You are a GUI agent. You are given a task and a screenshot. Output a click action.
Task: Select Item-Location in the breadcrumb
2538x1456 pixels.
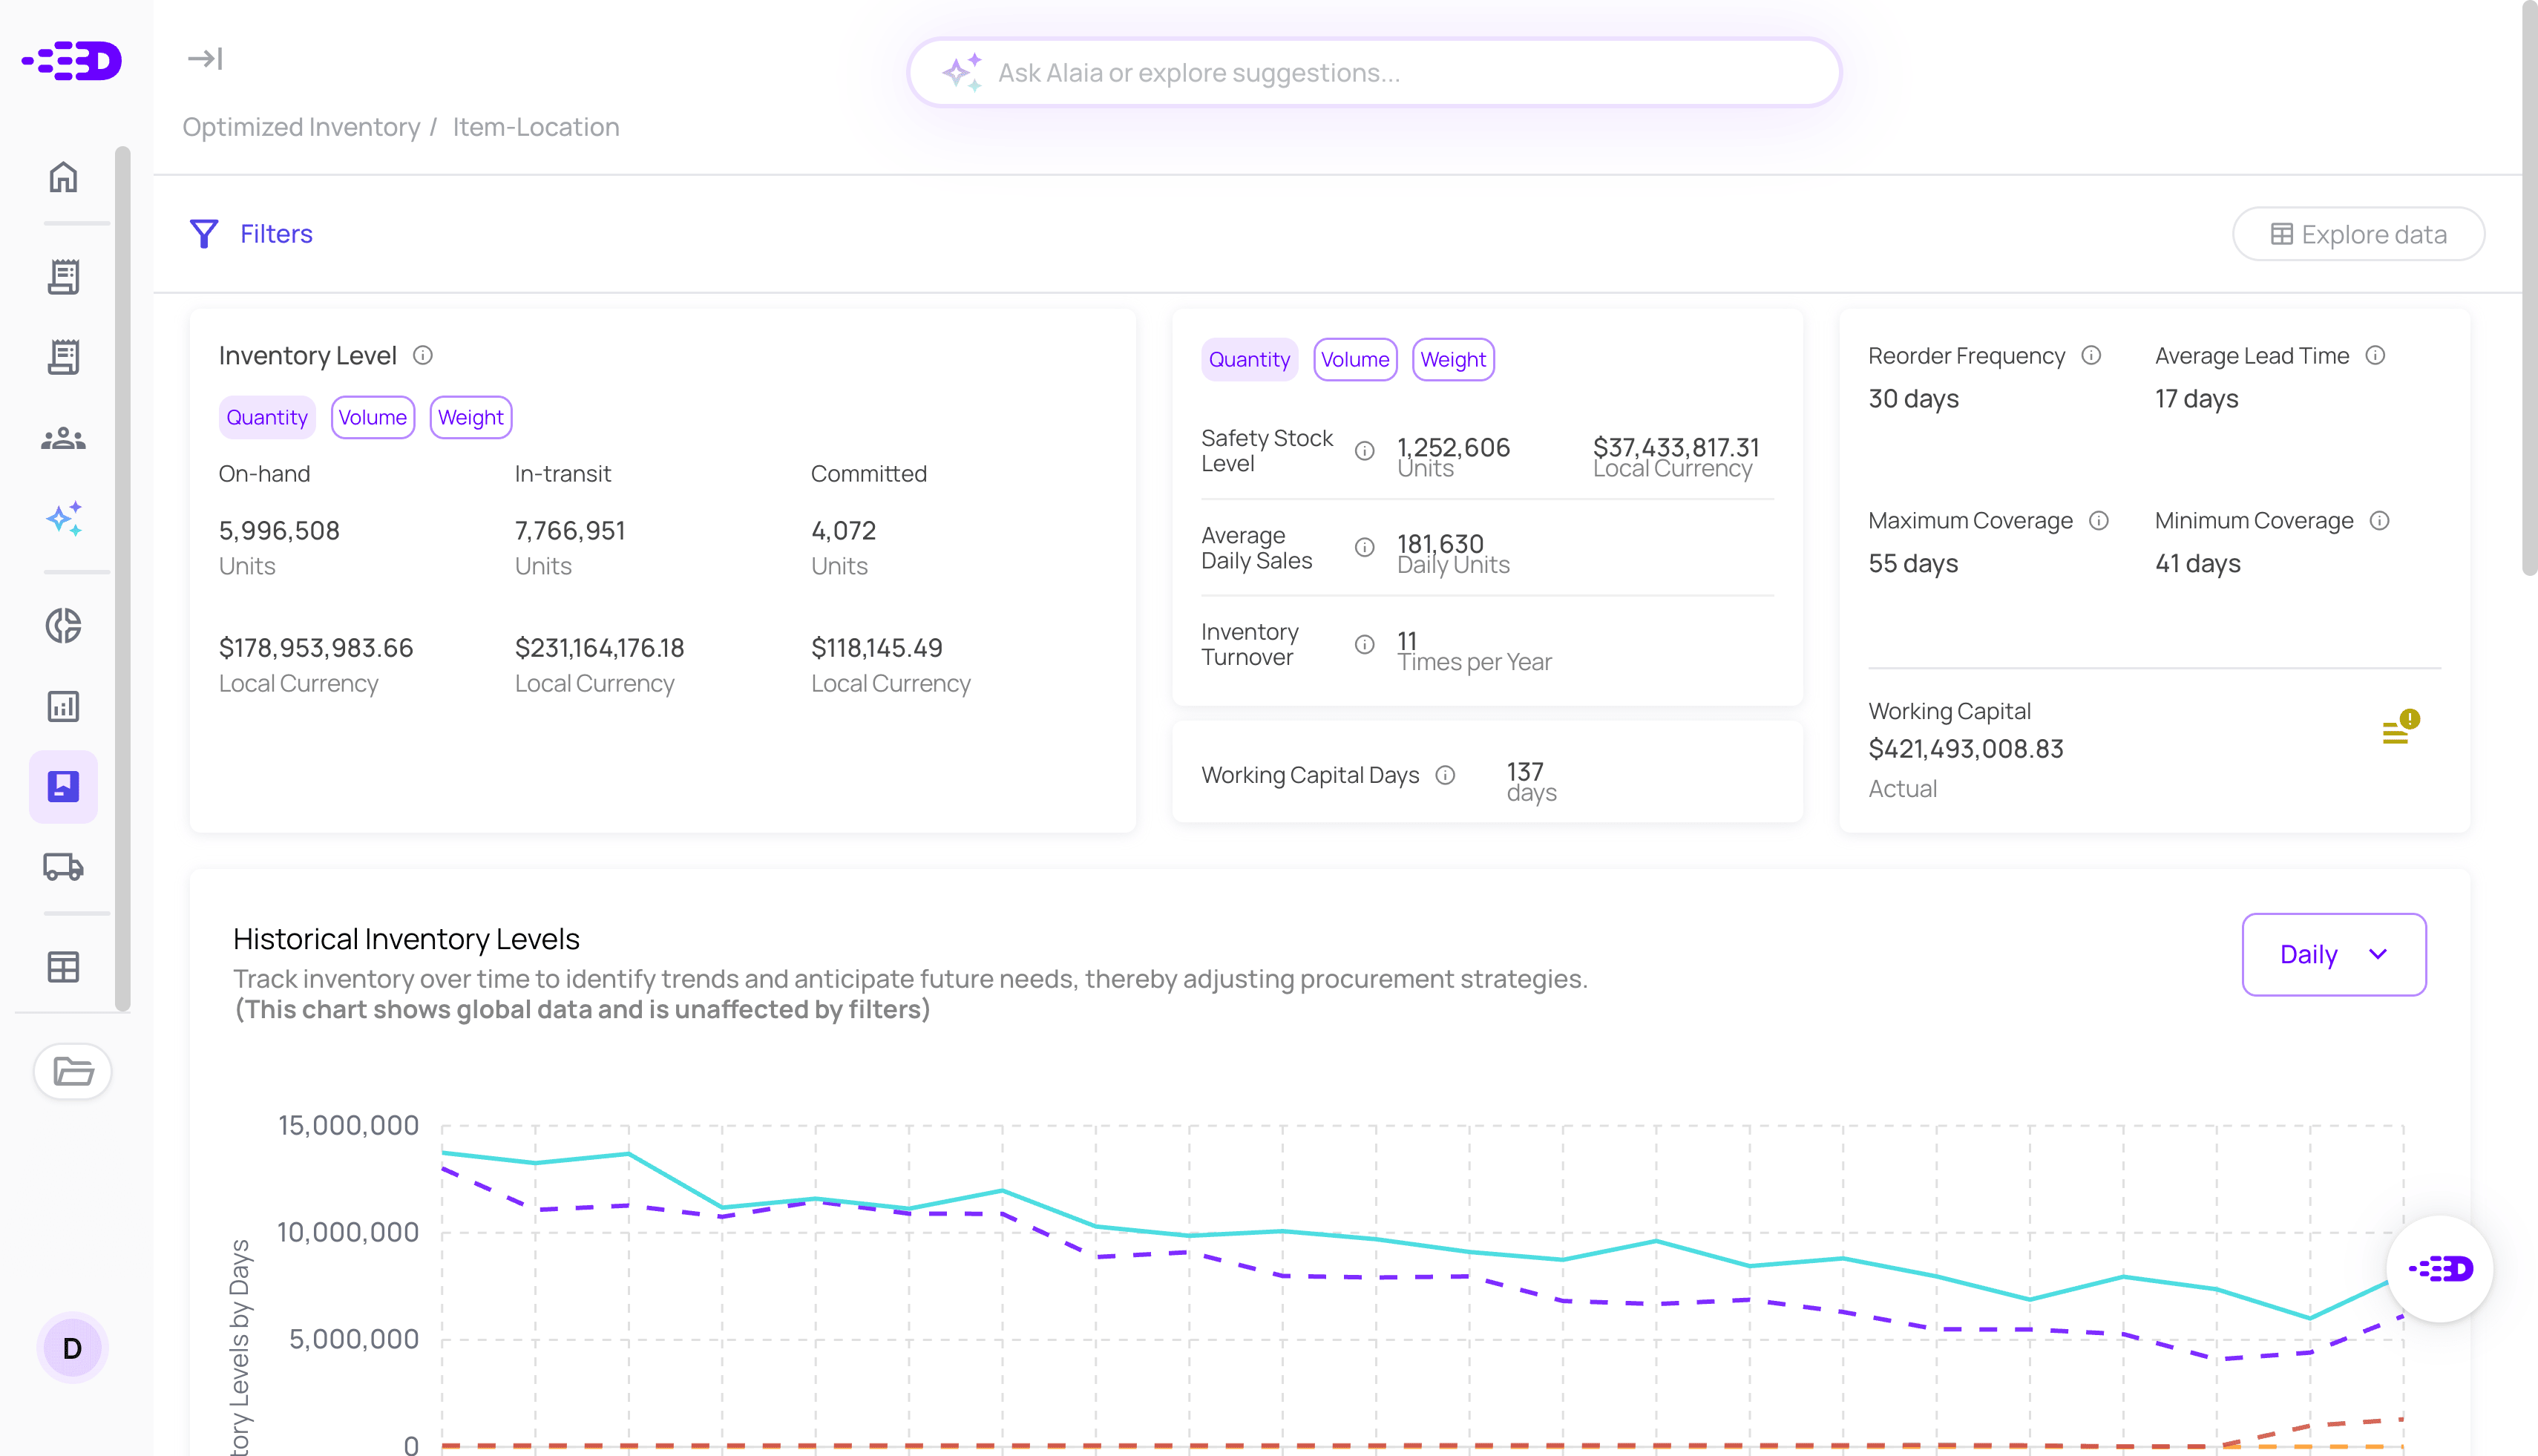coord(535,127)
